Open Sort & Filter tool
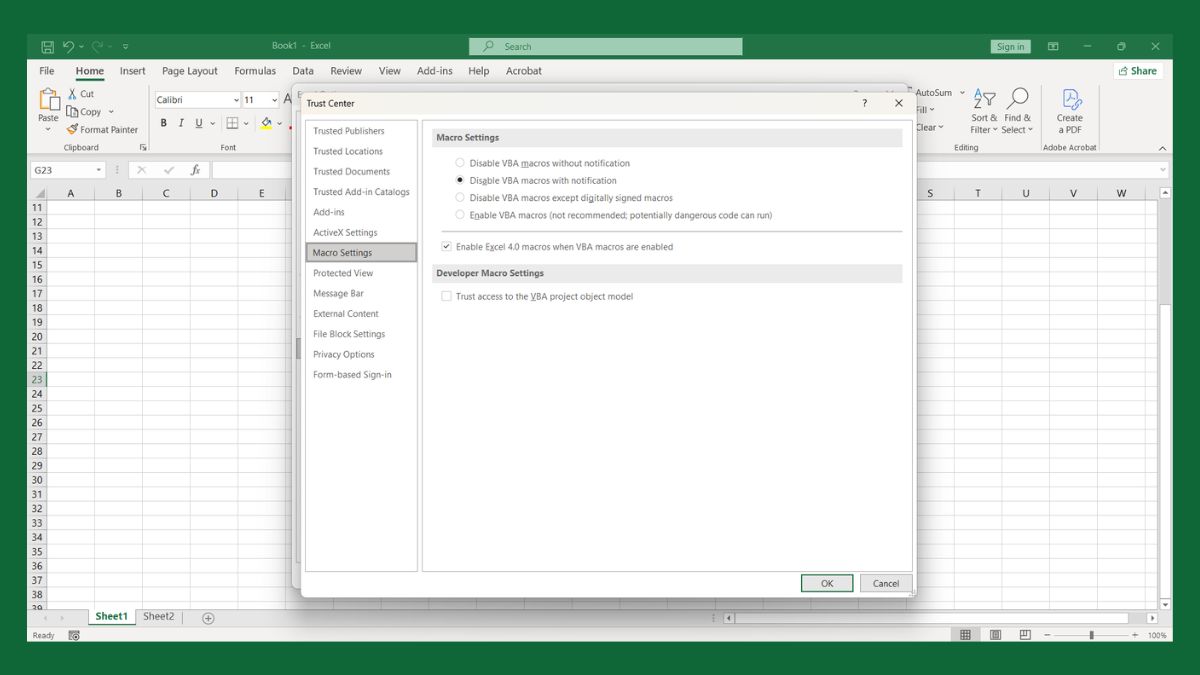 click(984, 110)
